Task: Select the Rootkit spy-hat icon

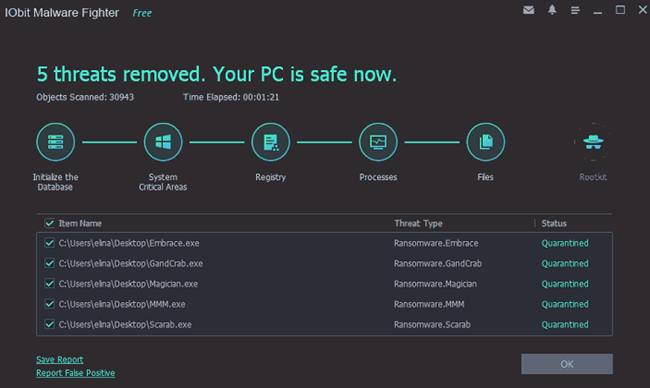Action: tap(593, 142)
